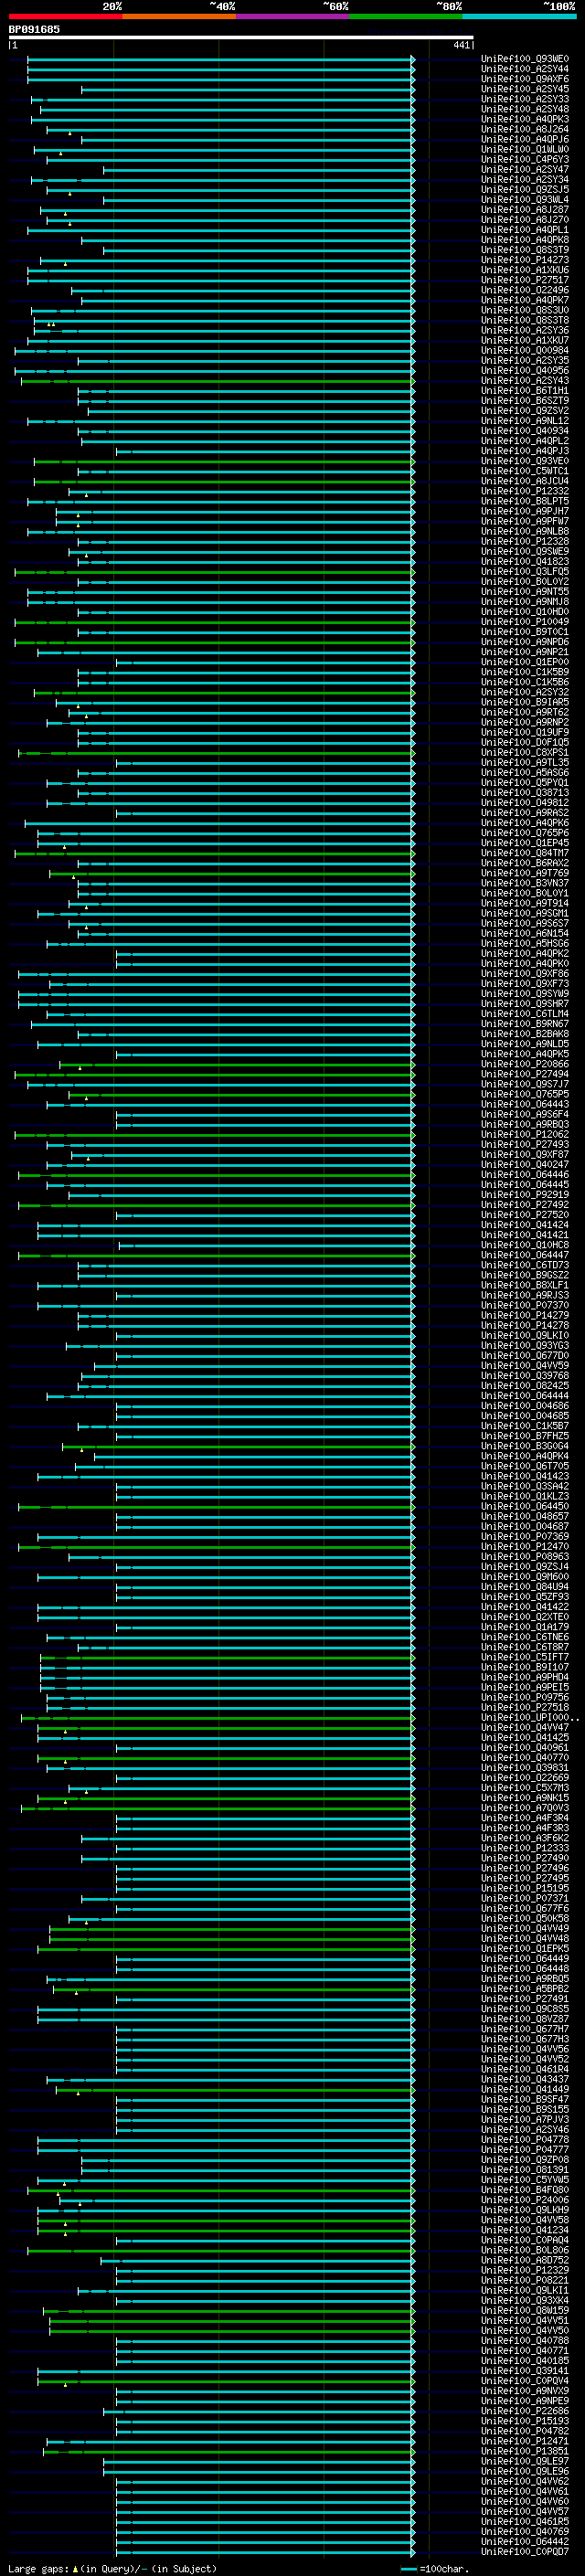Click hit label UniRef100_Q8W159
This screenshot has height=2576, width=585.
pos(525,2311)
